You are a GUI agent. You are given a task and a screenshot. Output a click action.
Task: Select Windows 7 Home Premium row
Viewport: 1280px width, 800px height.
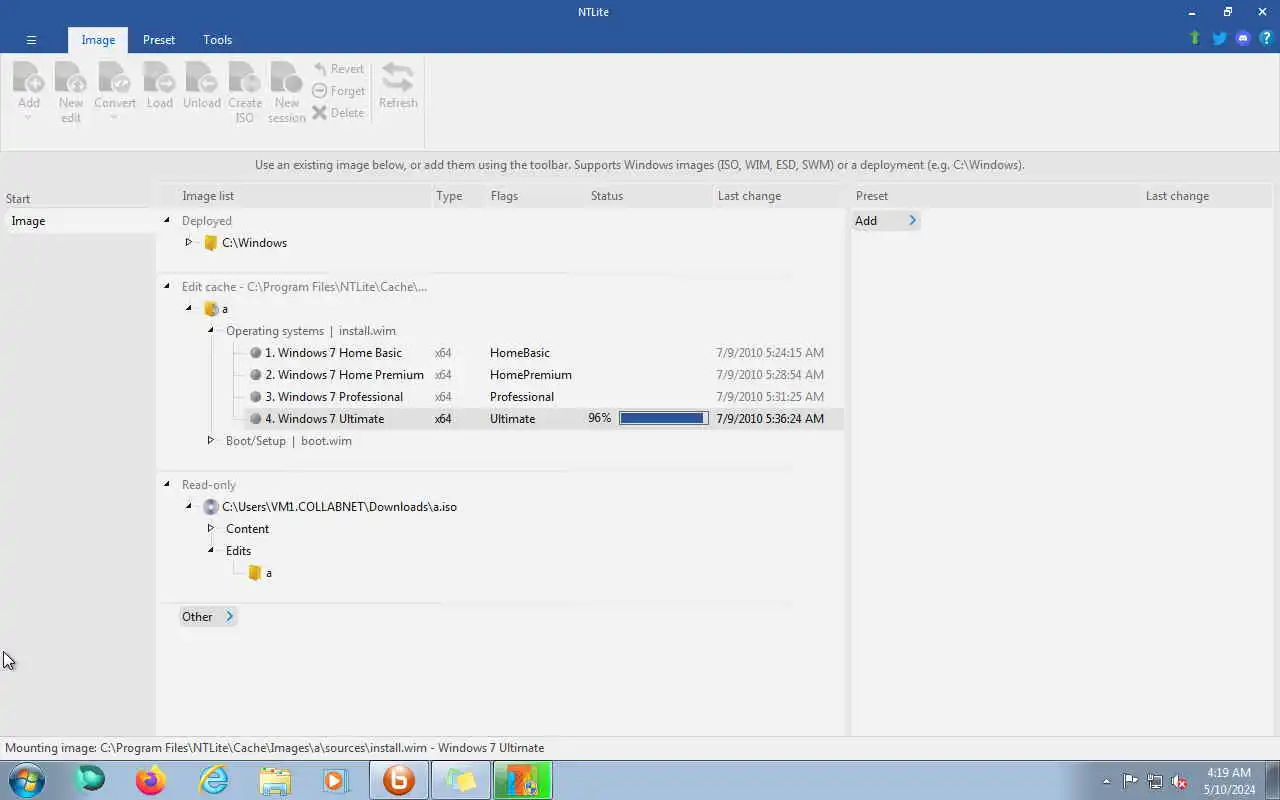point(543,375)
